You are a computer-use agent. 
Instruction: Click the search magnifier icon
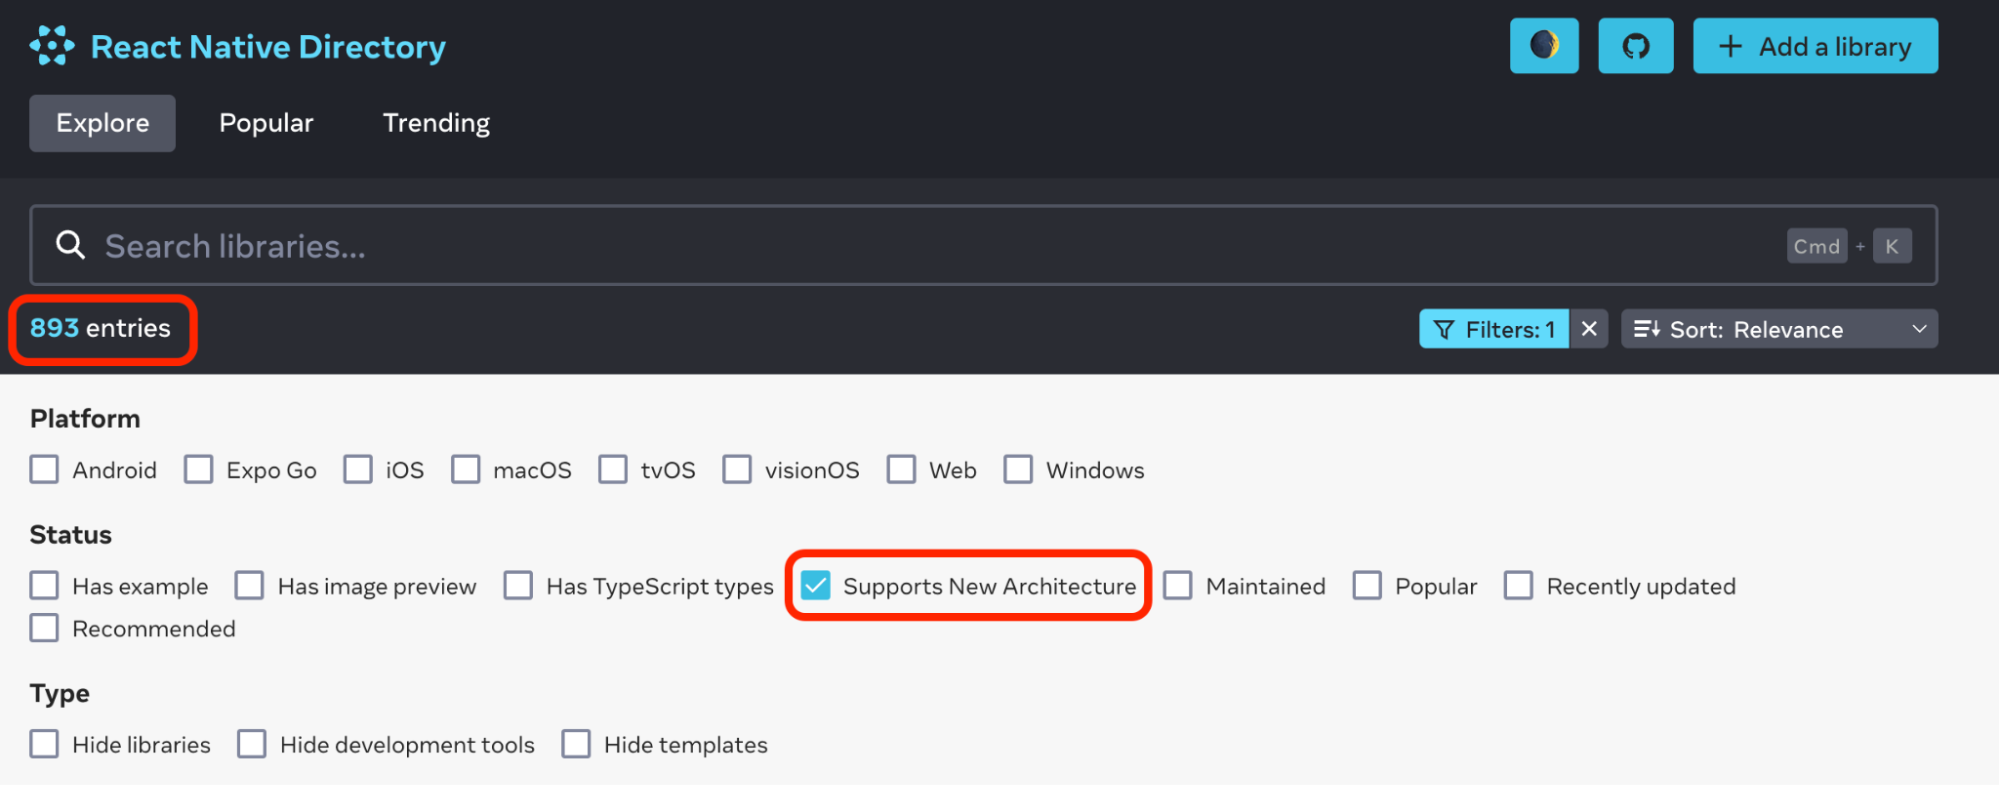(70, 245)
